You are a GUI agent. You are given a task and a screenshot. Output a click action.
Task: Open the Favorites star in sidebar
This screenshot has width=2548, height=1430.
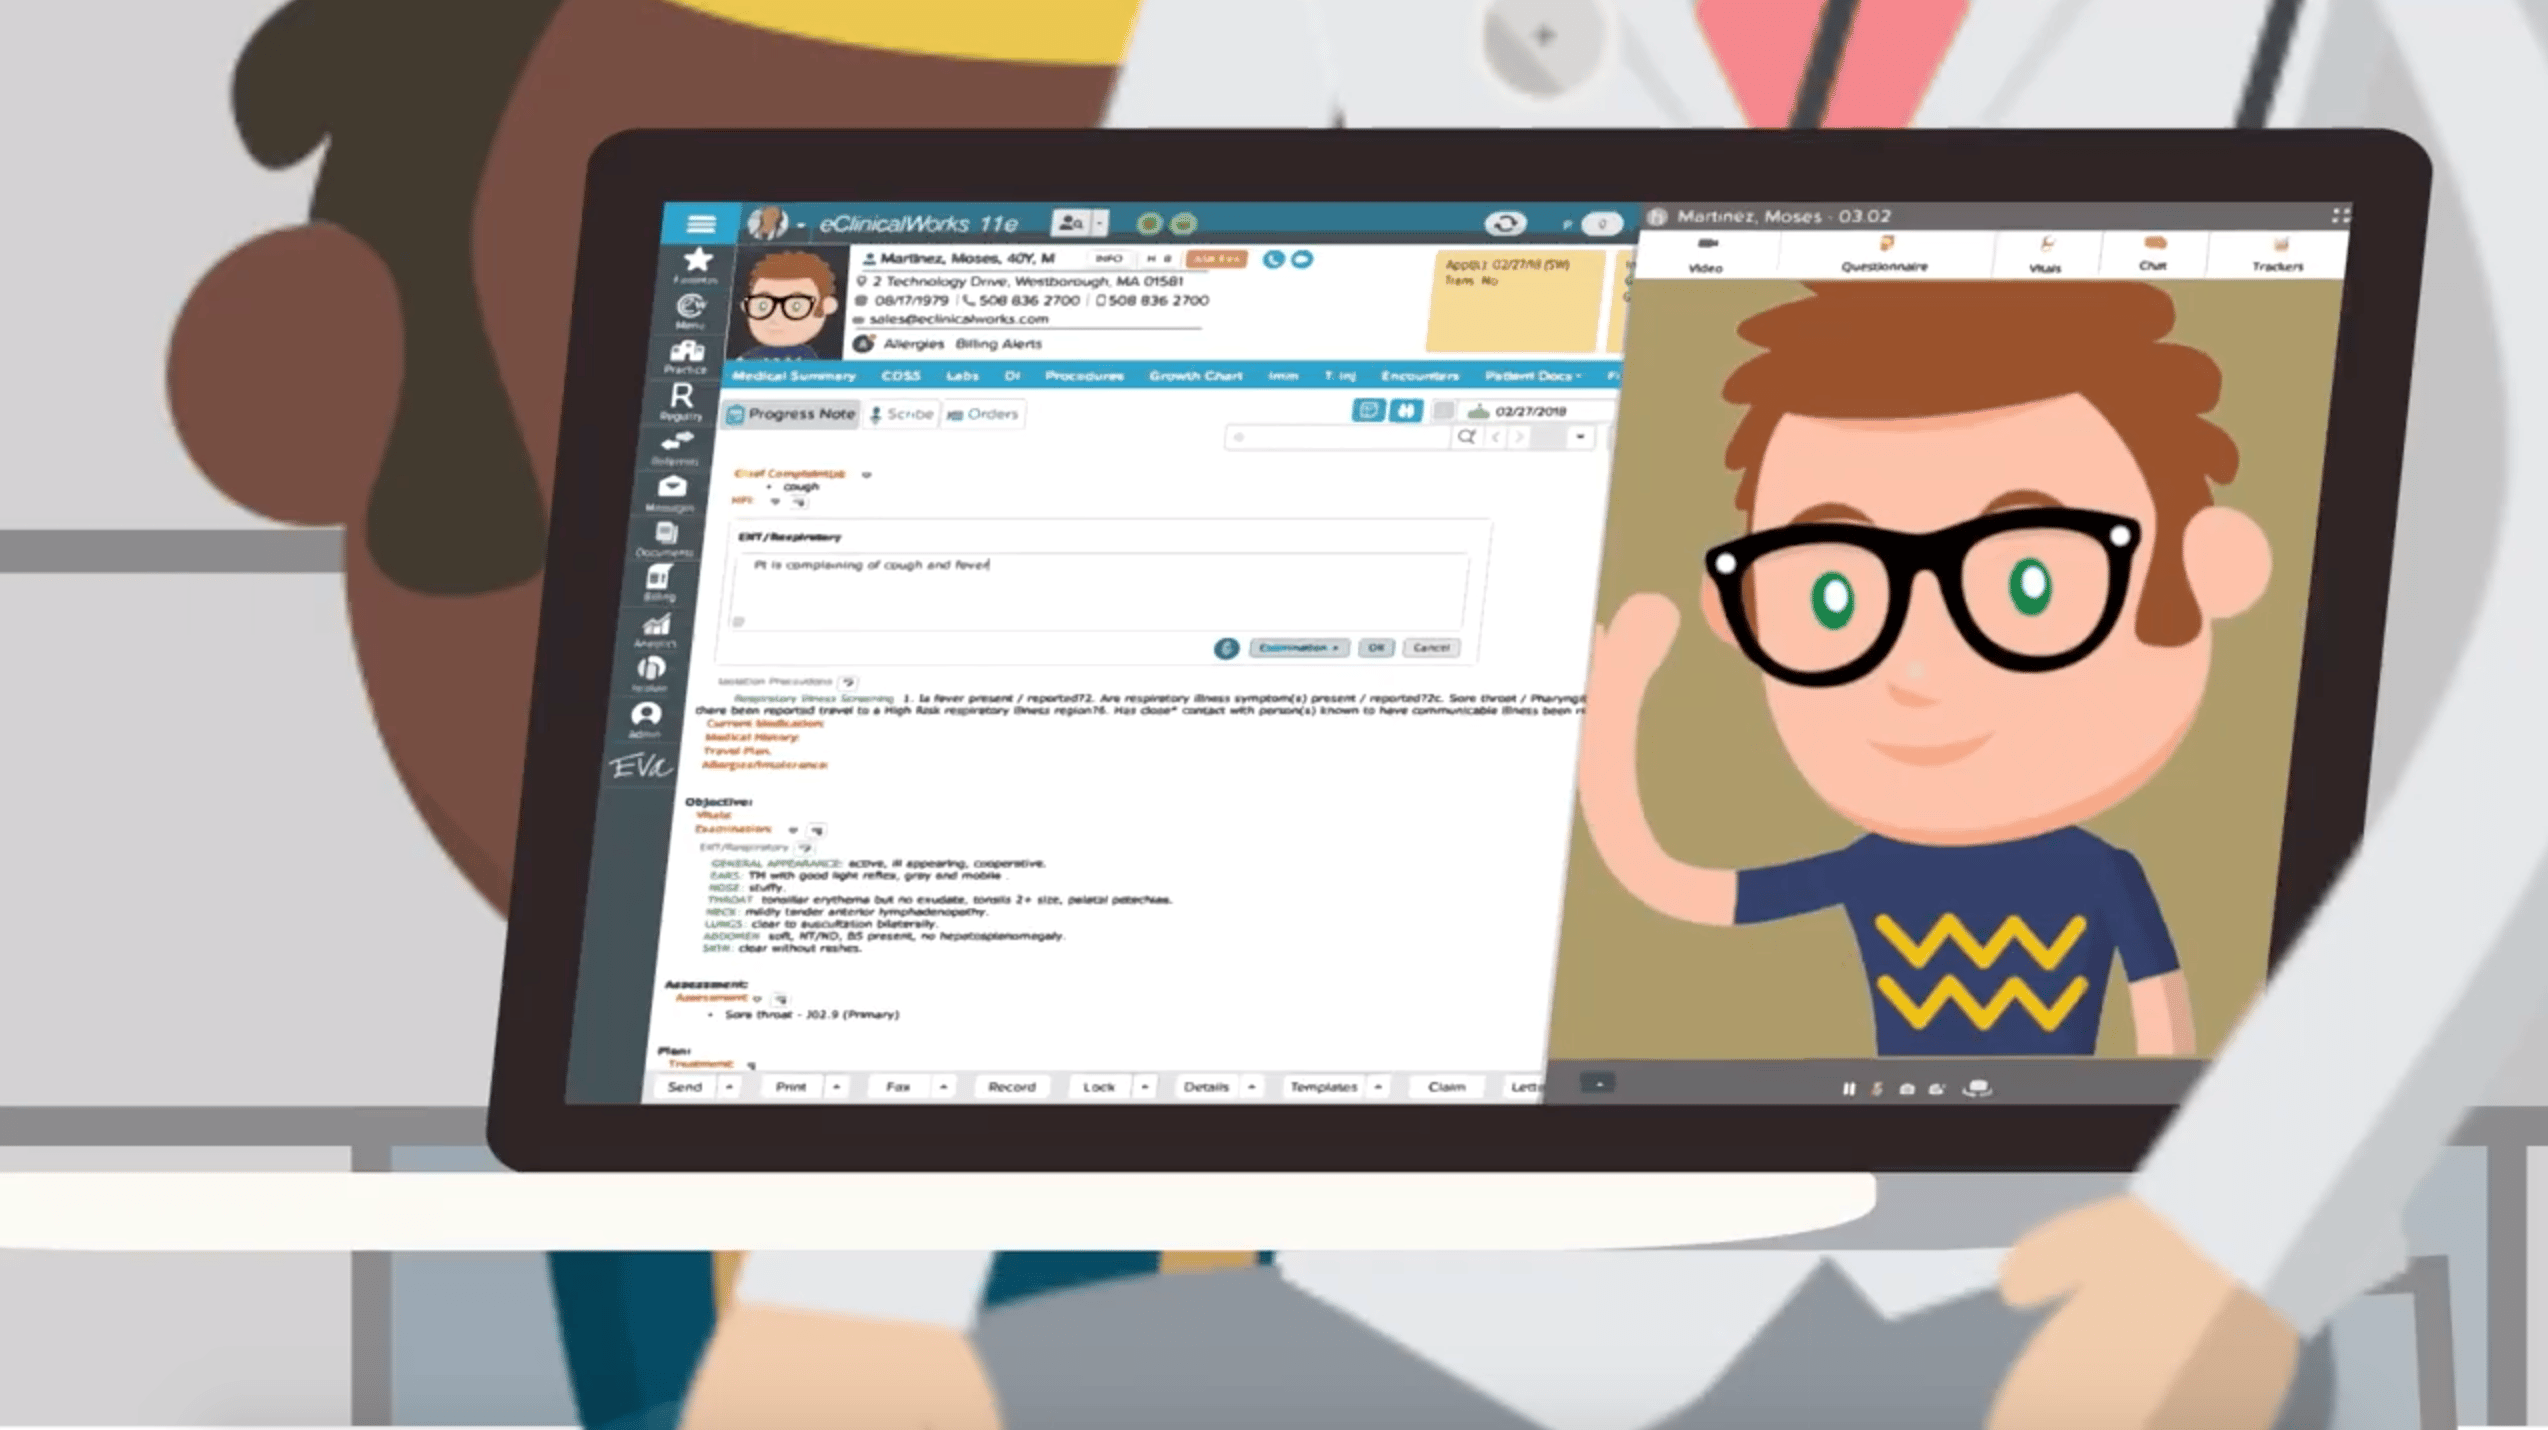point(697,262)
